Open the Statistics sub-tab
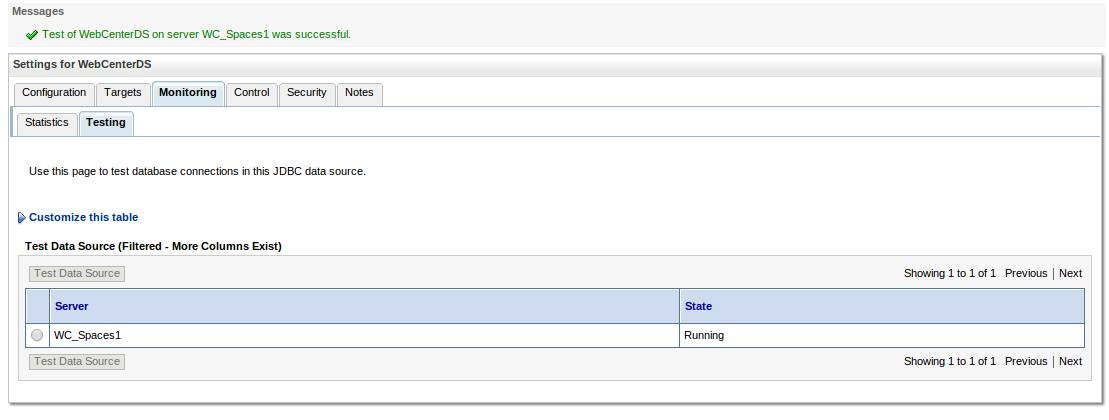 [x=47, y=123]
